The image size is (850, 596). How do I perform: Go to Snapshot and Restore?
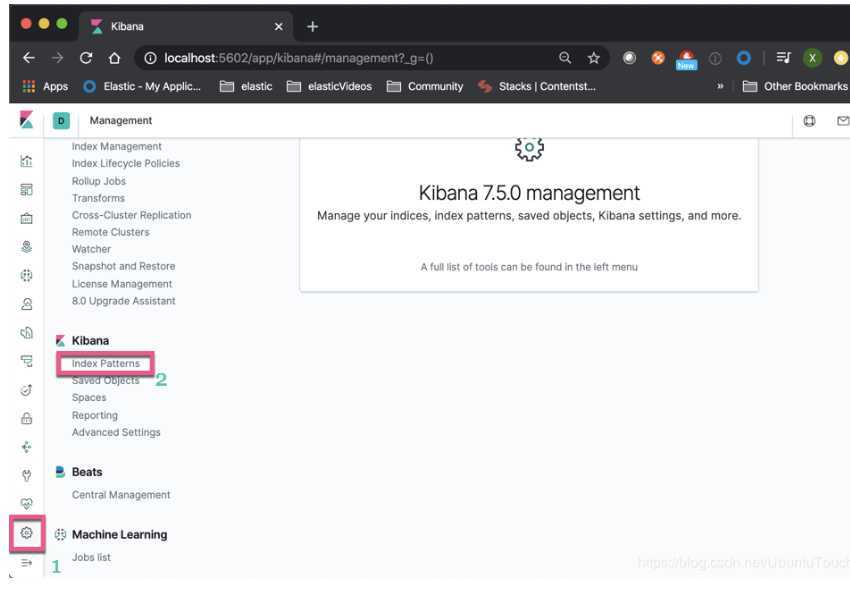124,266
